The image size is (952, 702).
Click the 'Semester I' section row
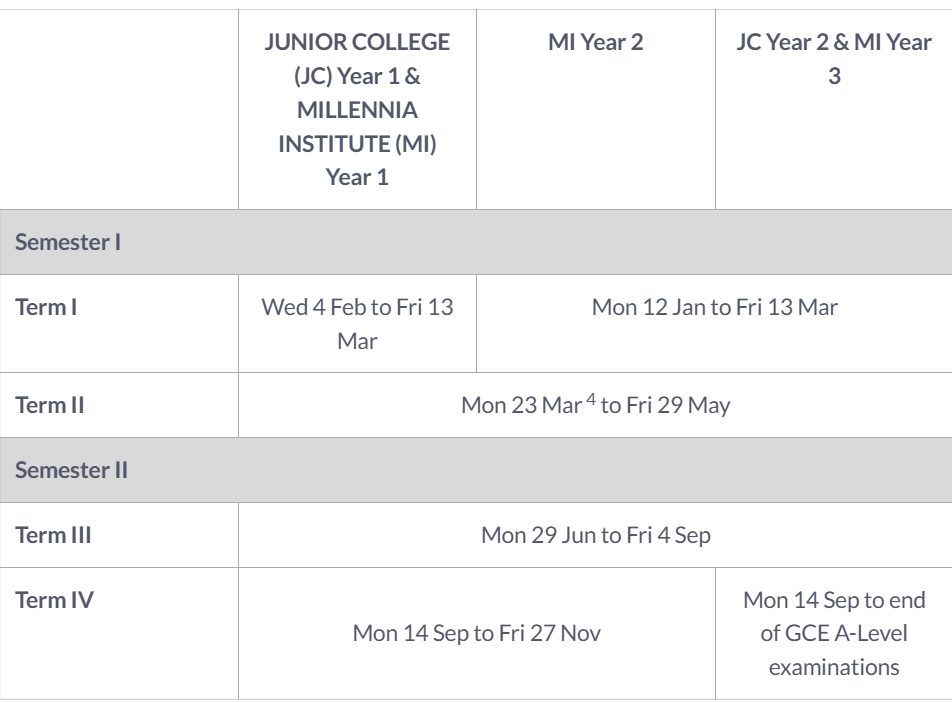coord(68,241)
